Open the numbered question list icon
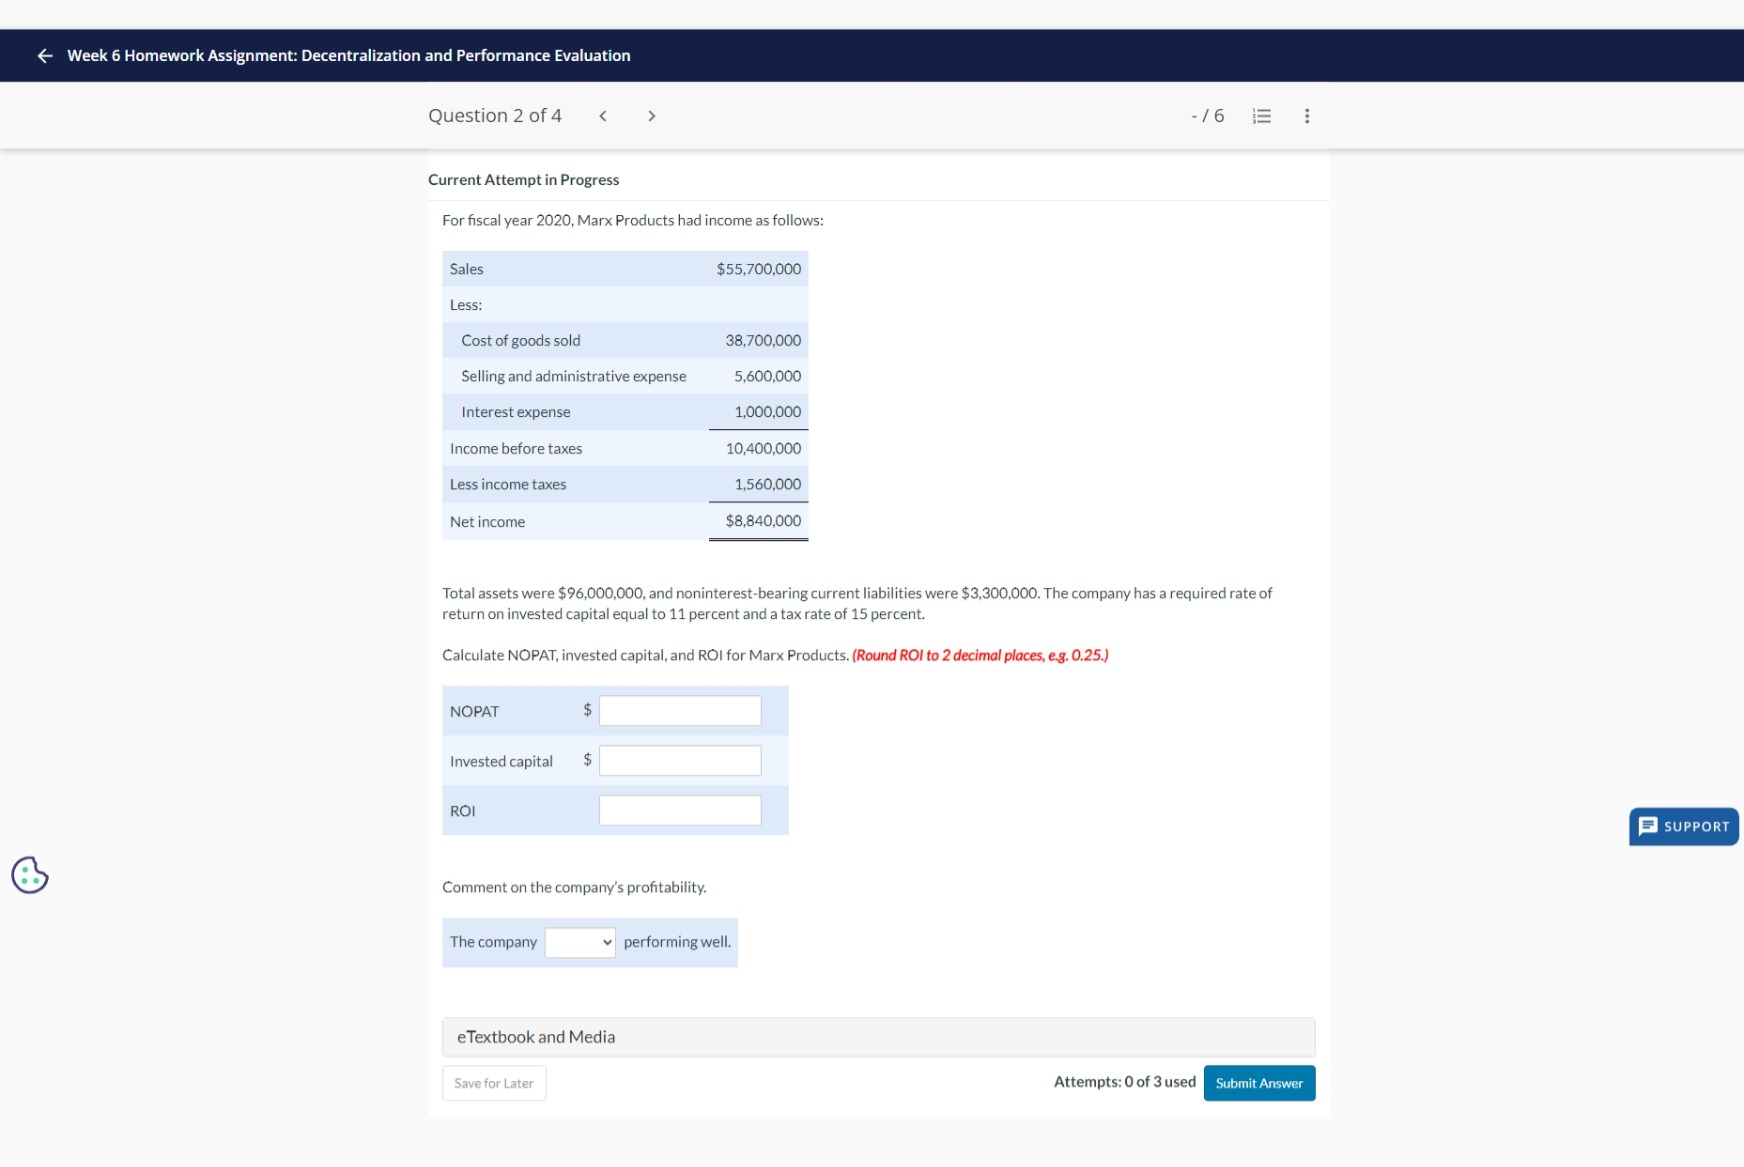The image size is (1744, 1167). (1261, 116)
